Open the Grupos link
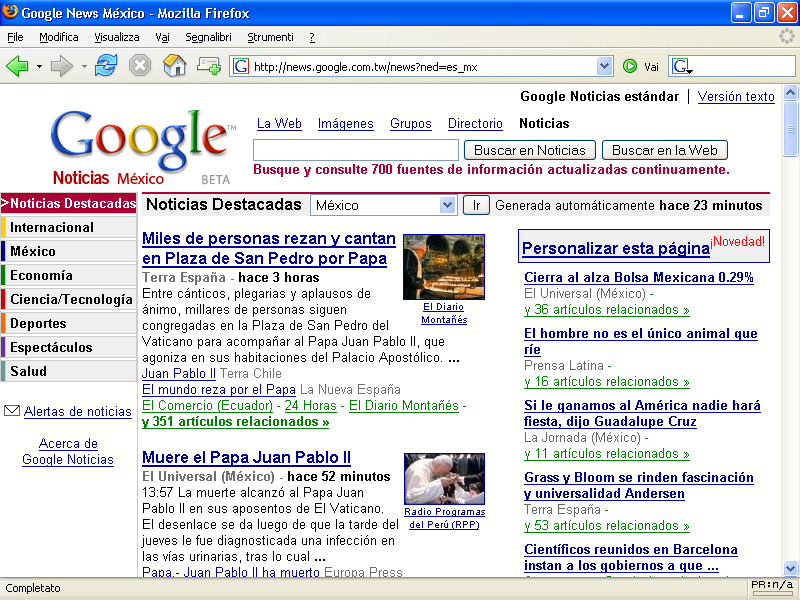This screenshot has width=800, height=600. point(411,123)
